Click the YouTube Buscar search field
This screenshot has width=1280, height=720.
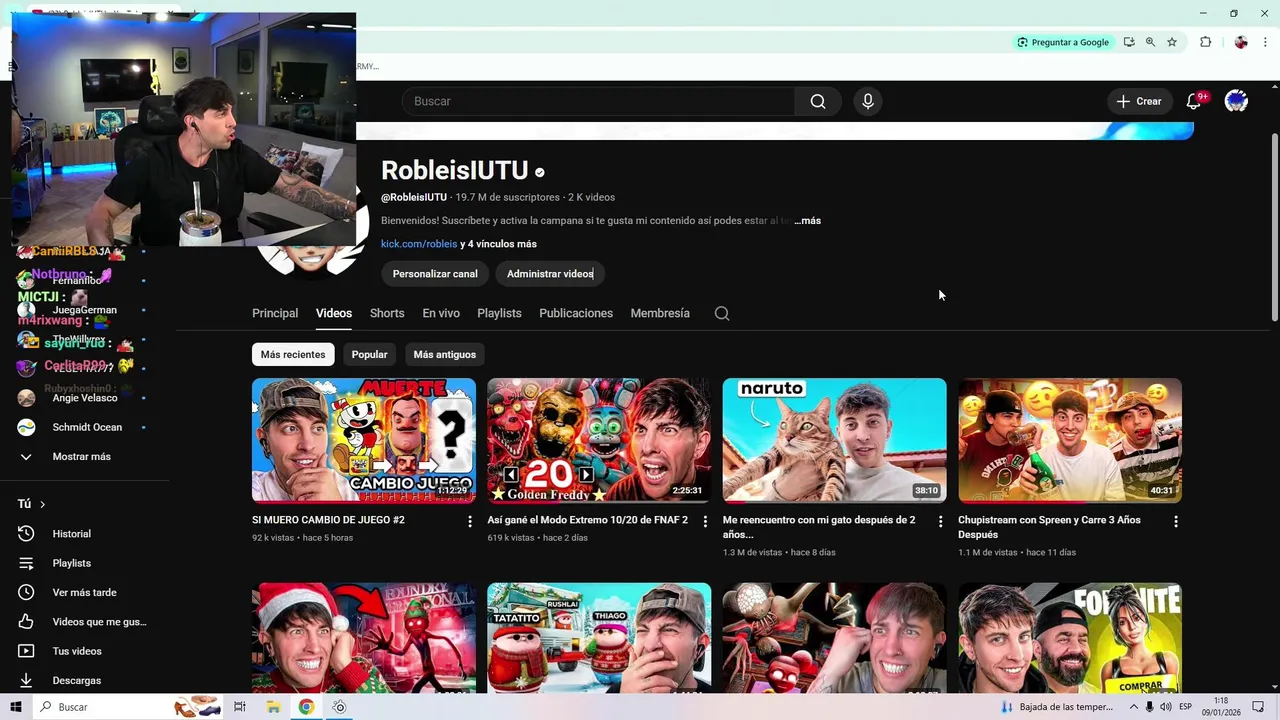[598, 101]
